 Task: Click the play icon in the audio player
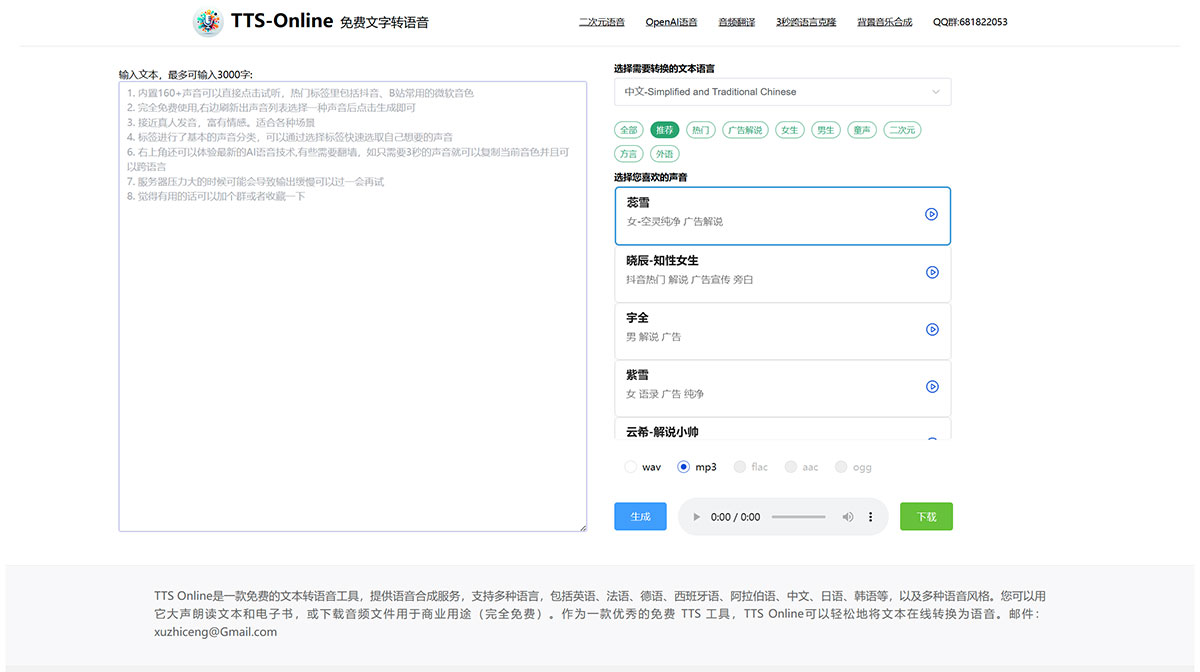pyautogui.click(x=695, y=517)
